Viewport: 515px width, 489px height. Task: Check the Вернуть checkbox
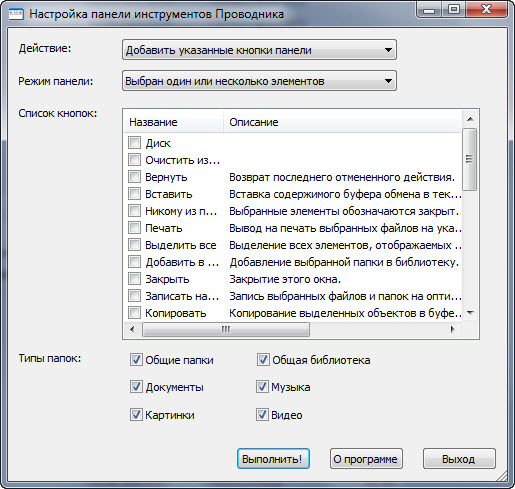(135, 177)
